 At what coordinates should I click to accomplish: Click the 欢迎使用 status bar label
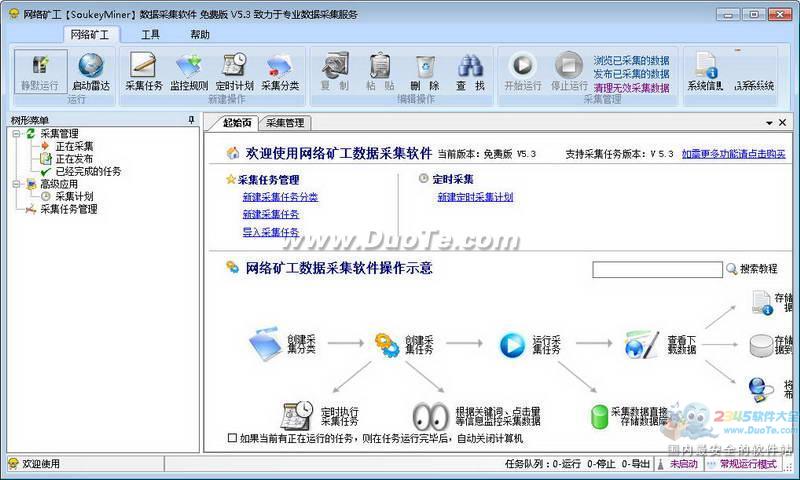pos(41,464)
